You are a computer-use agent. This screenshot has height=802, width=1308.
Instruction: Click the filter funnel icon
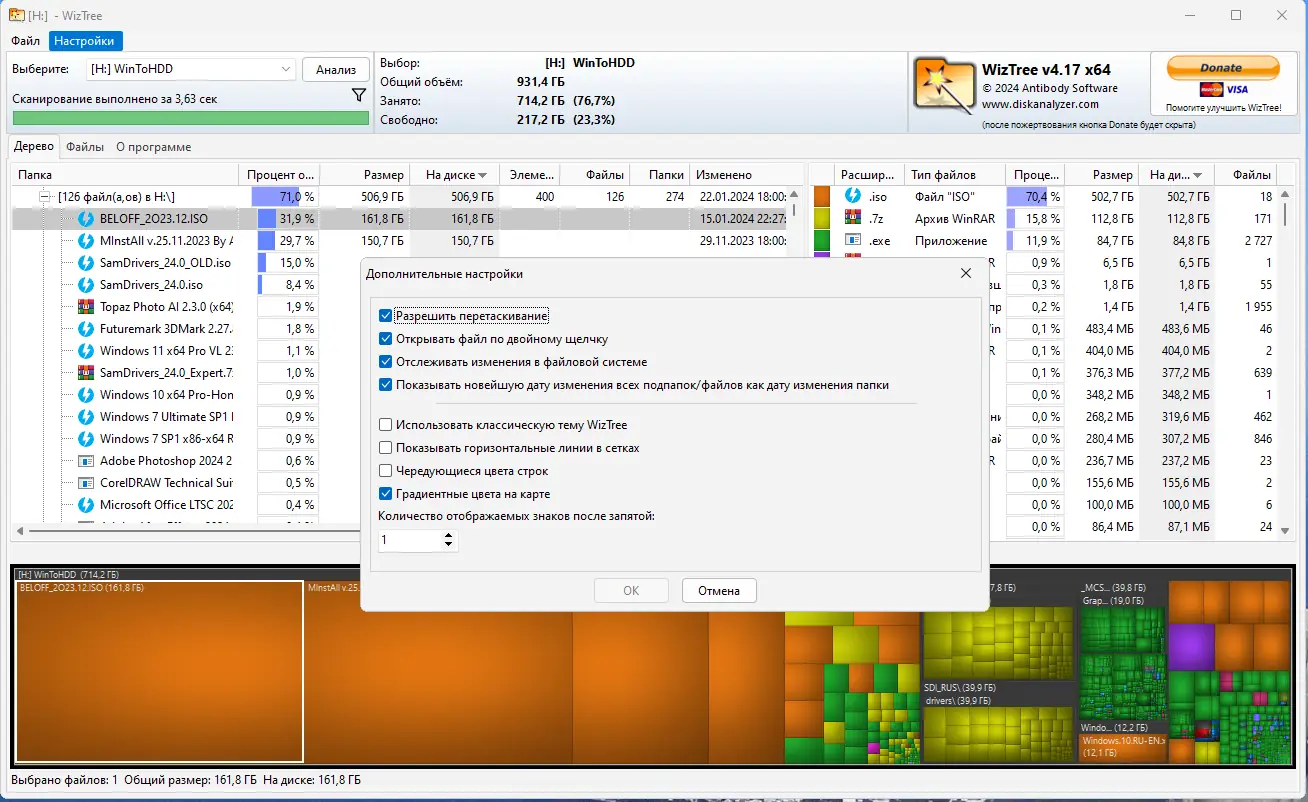point(359,95)
